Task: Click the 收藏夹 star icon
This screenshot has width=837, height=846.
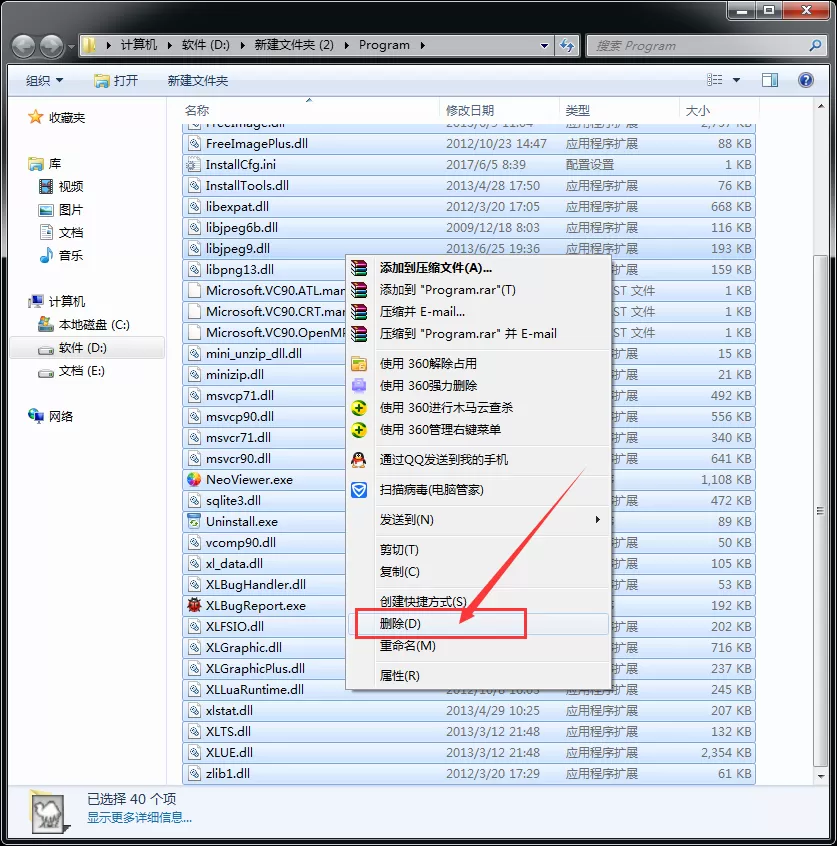Action: [x=36, y=117]
